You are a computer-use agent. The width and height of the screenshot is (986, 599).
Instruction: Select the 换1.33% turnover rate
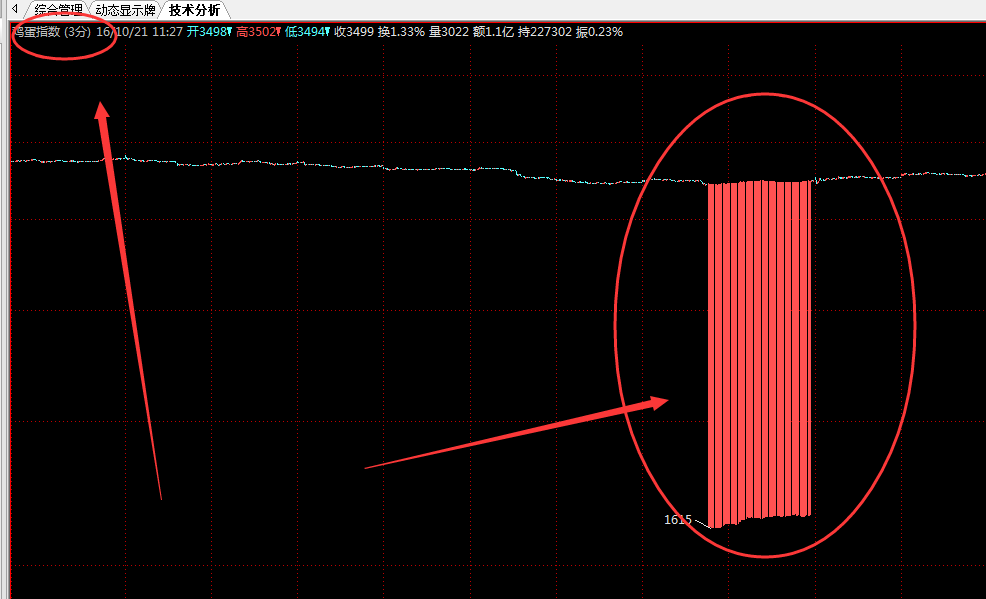(401, 32)
